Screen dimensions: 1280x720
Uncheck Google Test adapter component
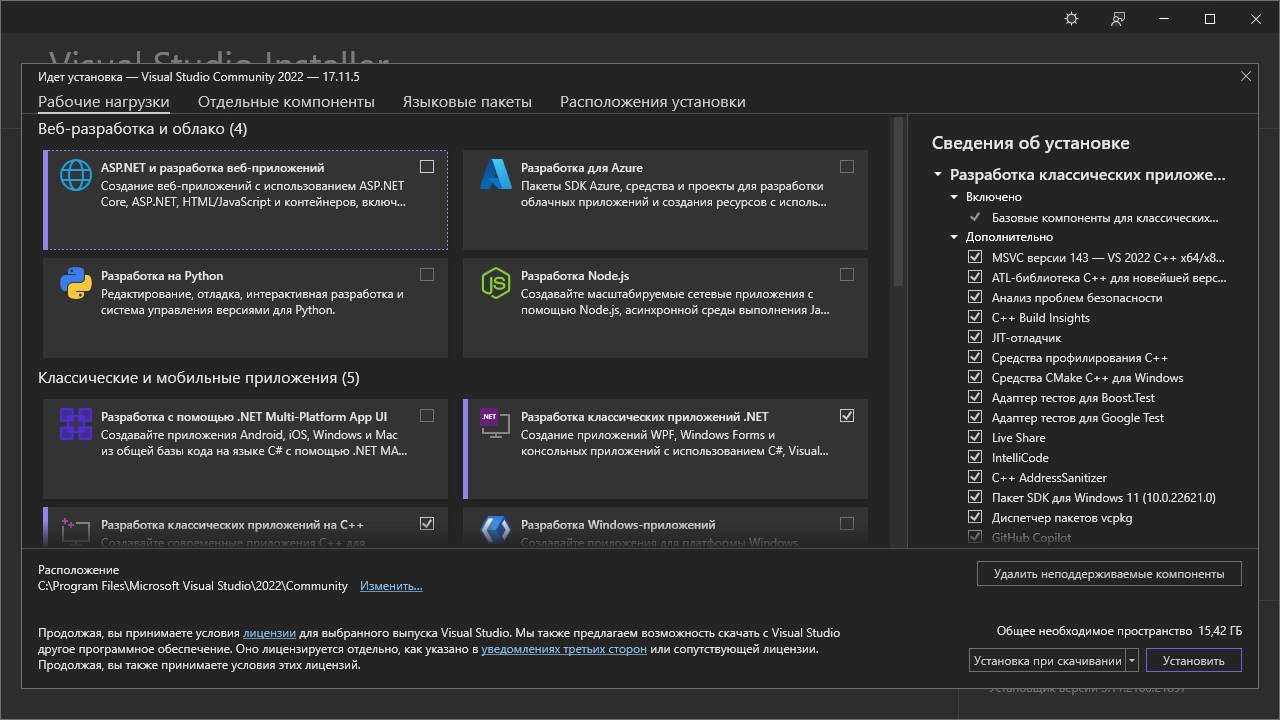[x=975, y=417]
